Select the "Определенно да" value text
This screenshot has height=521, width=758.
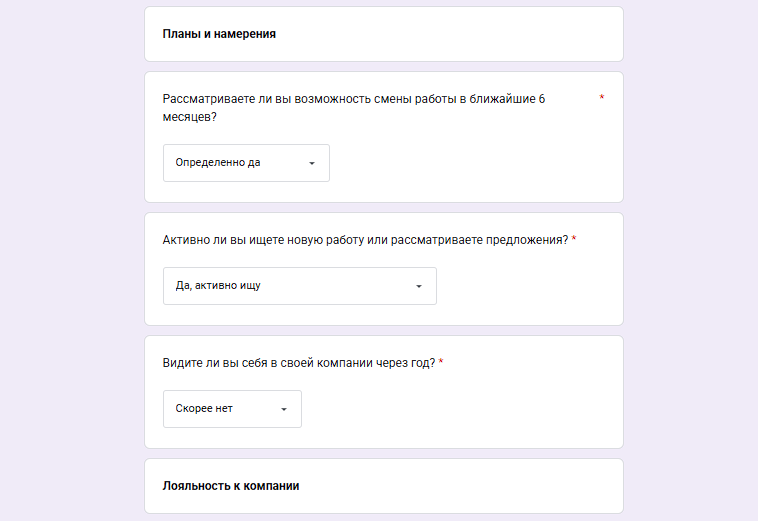(x=218, y=163)
